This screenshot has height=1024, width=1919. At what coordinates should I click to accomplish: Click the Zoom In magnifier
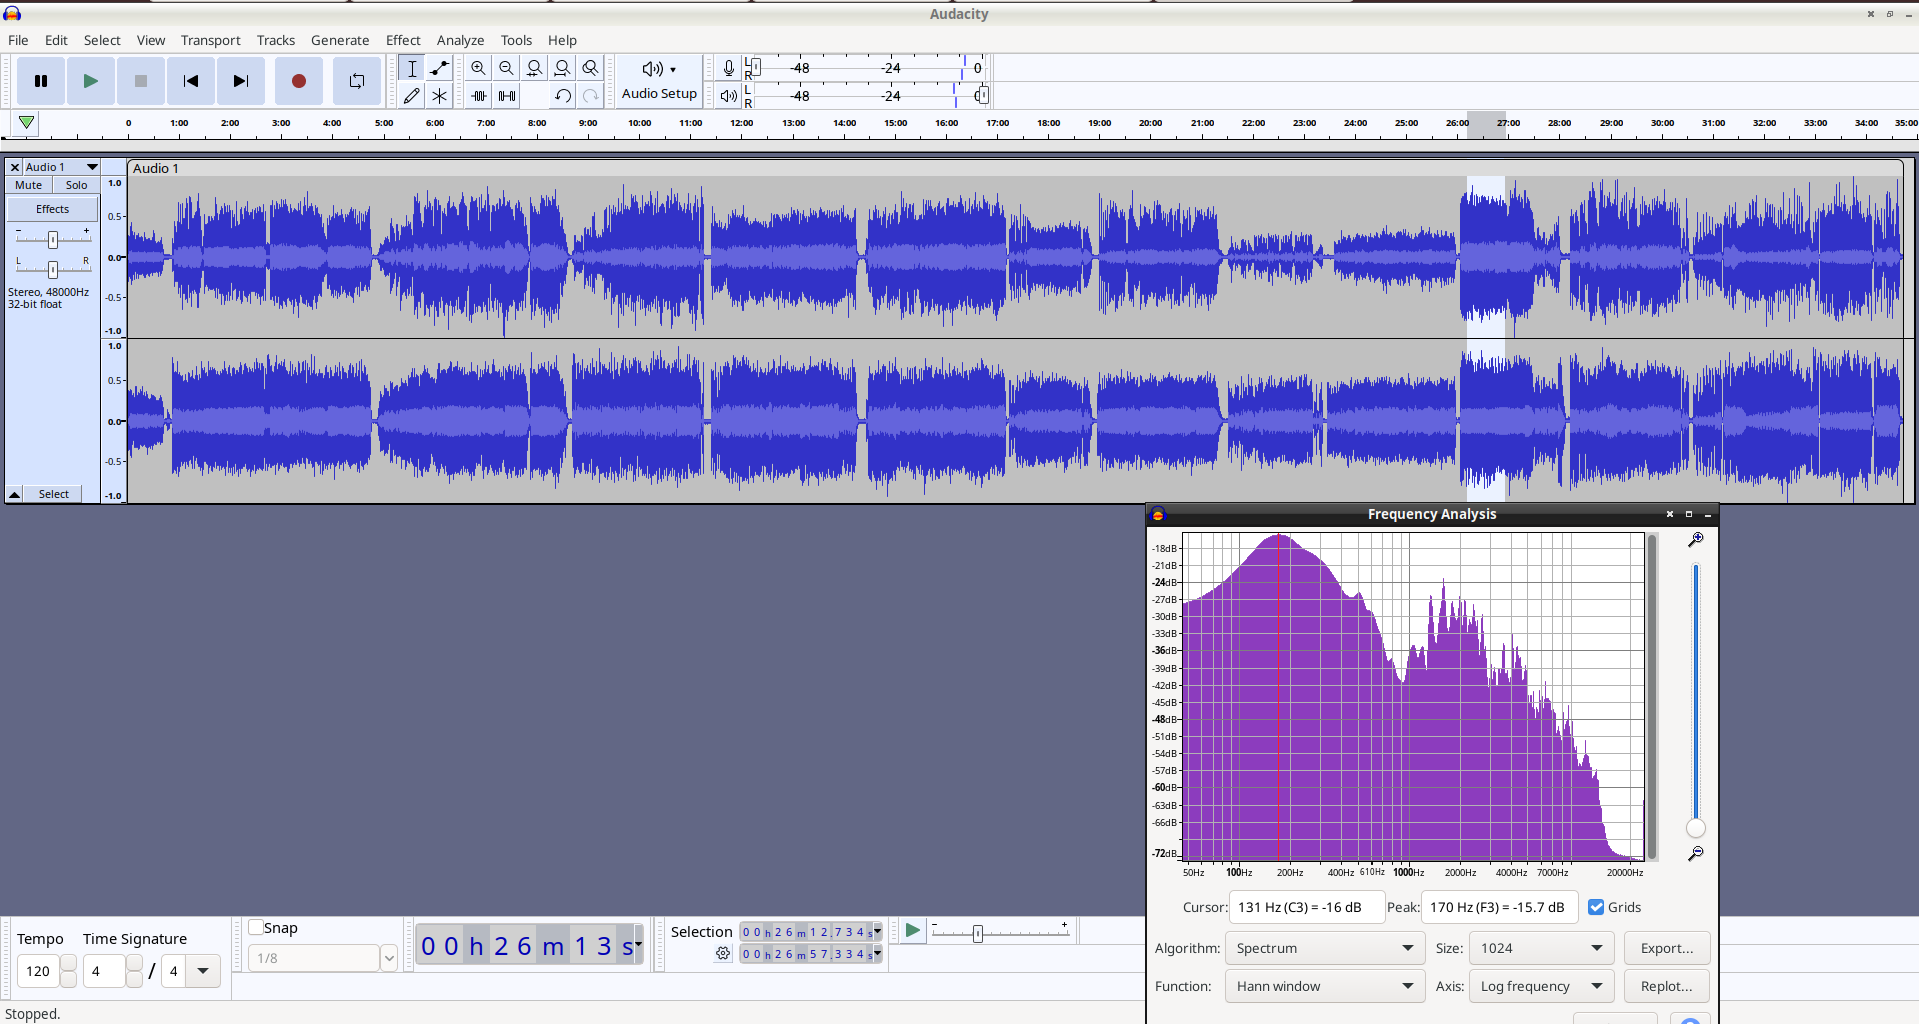coord(478,68)
